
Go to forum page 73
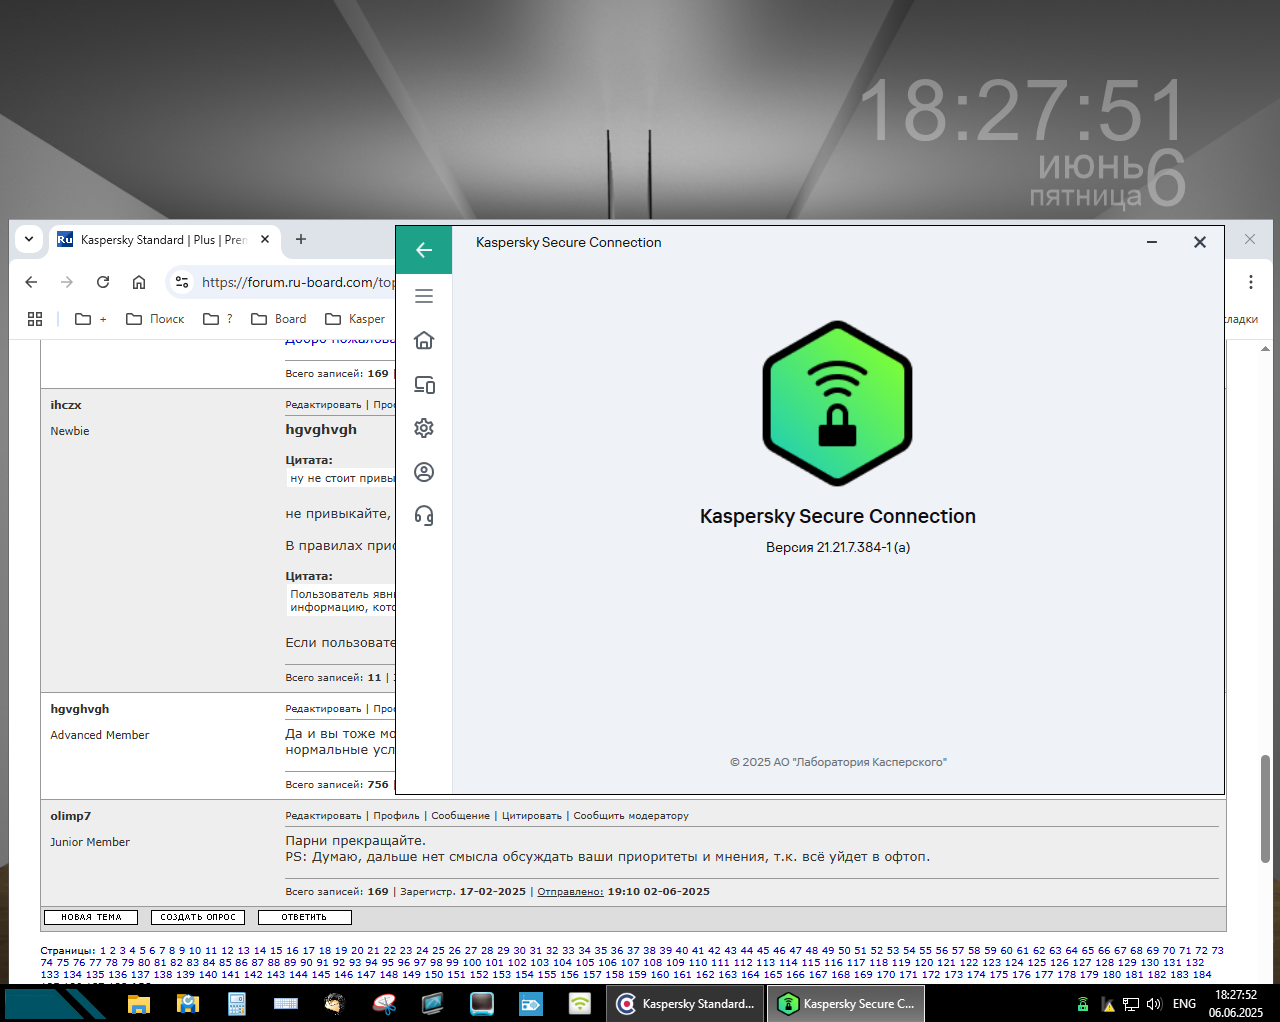[1217, 951]
